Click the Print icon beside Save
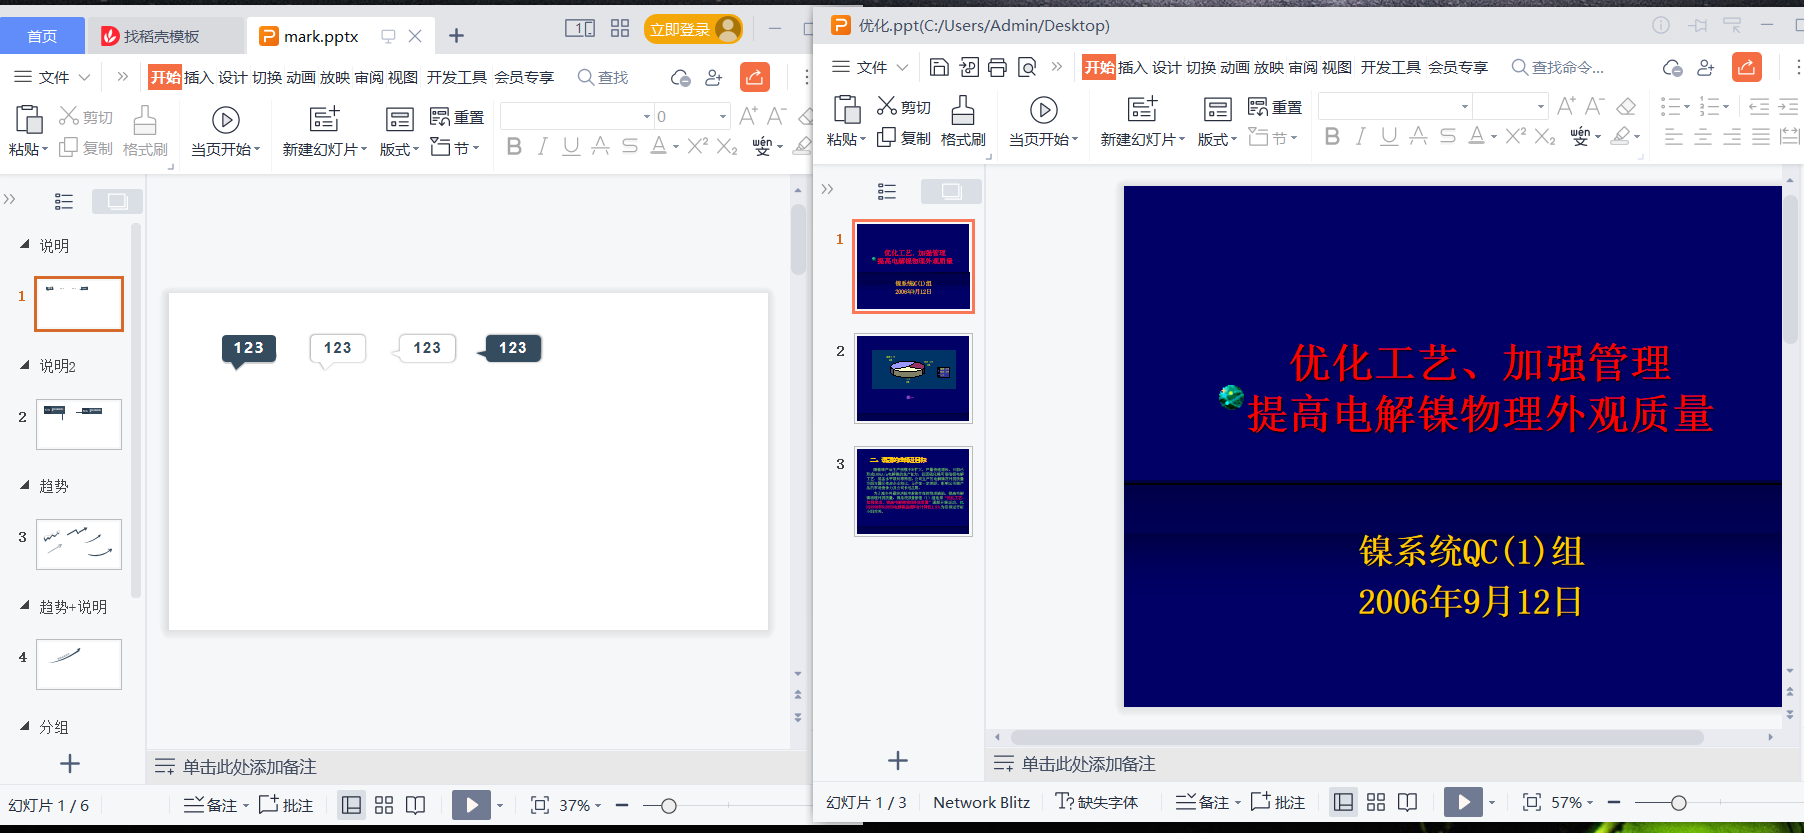Viewport: 1804px width, 833px height. (997, 67)
